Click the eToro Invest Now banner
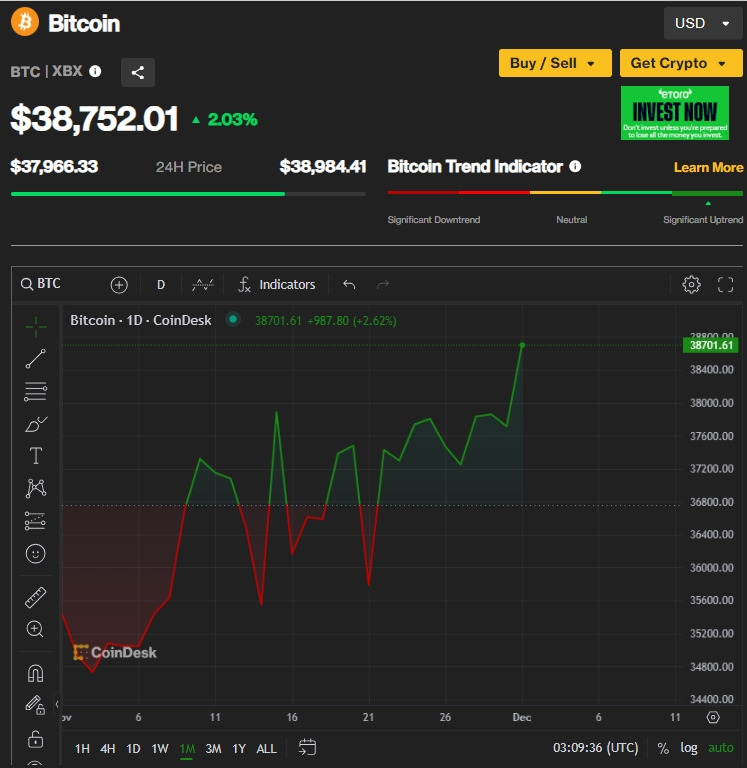The image size is (747, 768). click(x=675, y=113)
